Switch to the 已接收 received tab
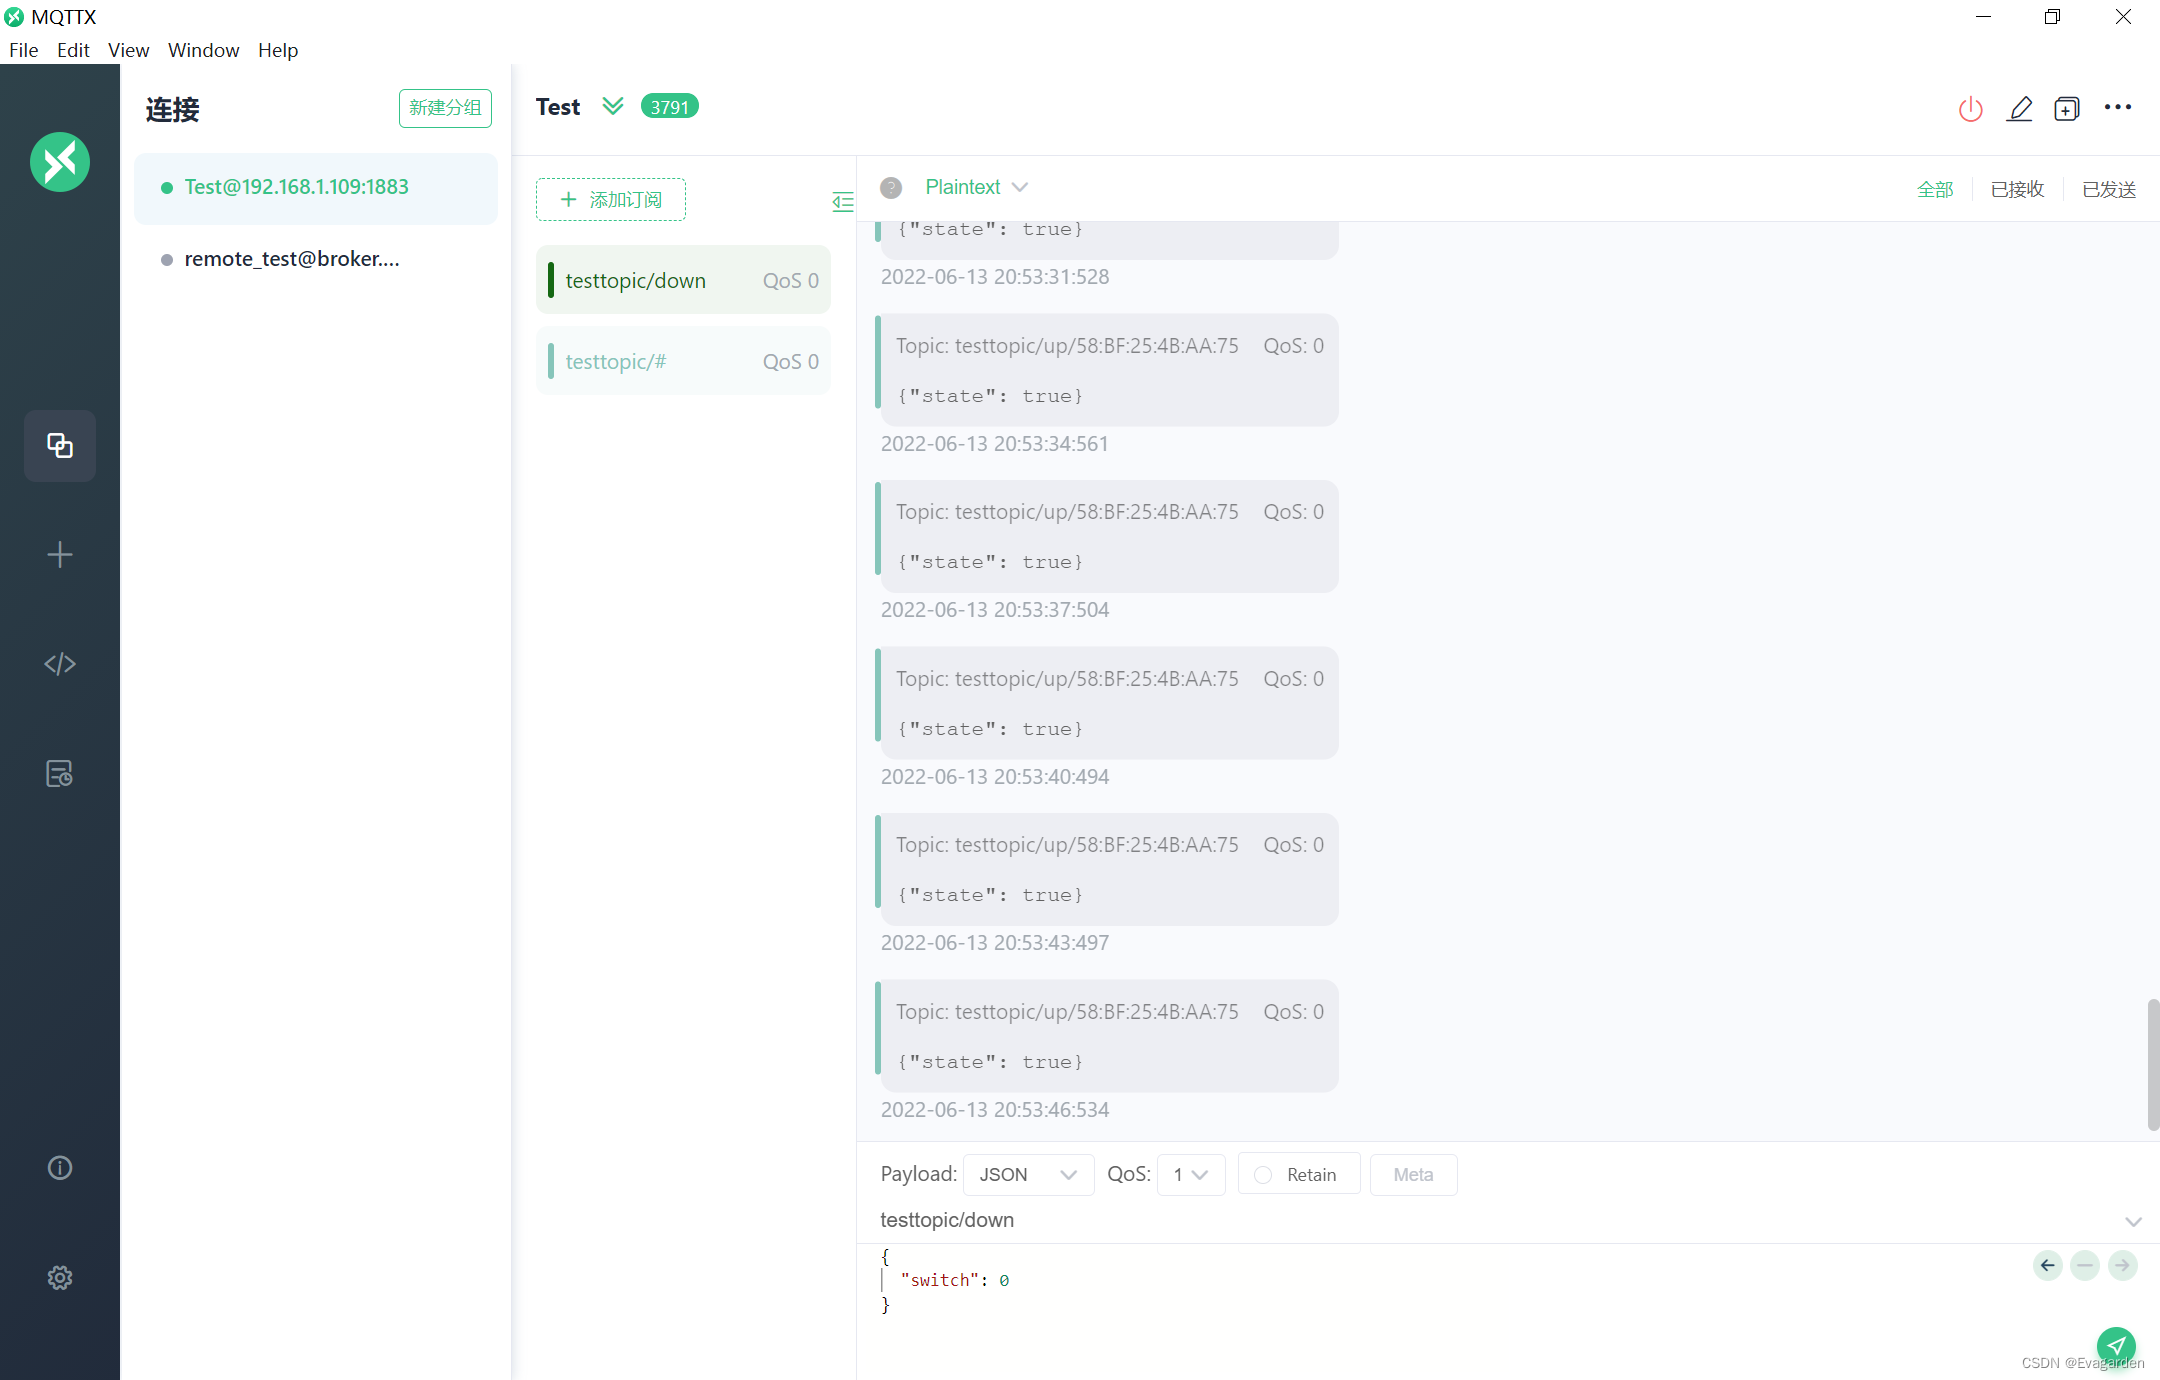The image size is (2160, 1380). (2017, 189)
